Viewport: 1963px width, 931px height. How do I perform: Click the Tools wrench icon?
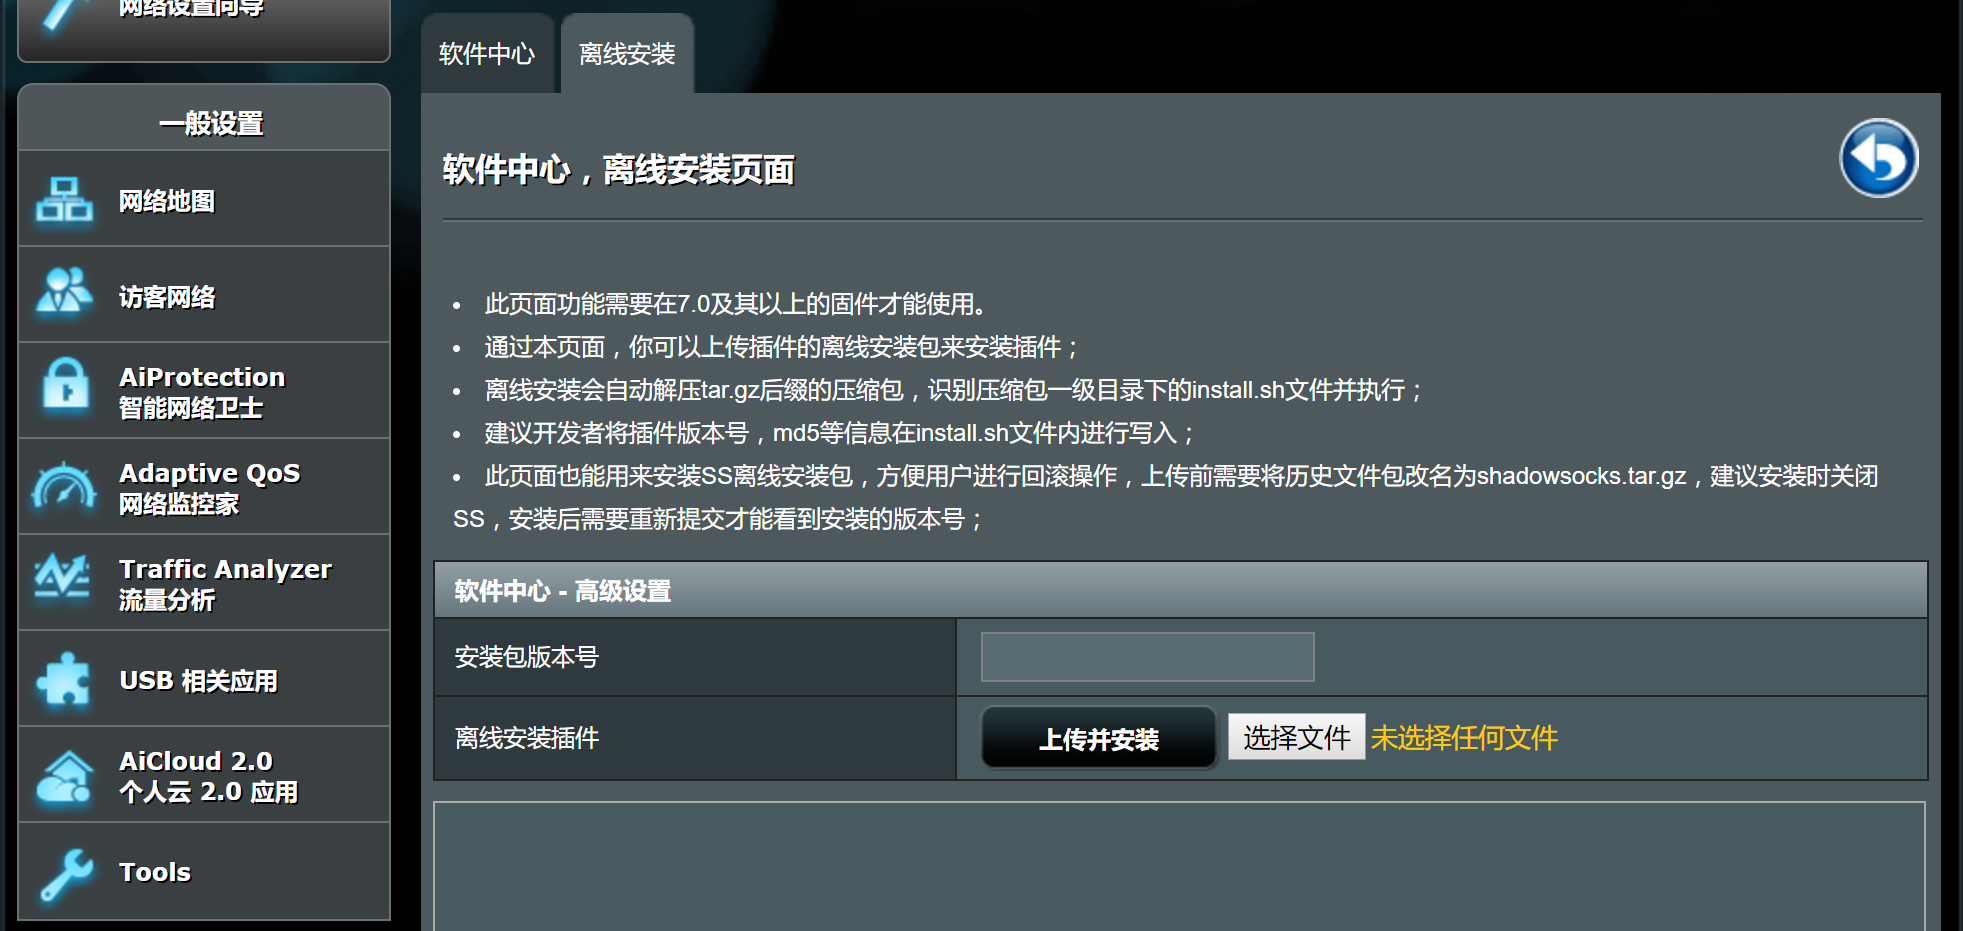point(66,873)
